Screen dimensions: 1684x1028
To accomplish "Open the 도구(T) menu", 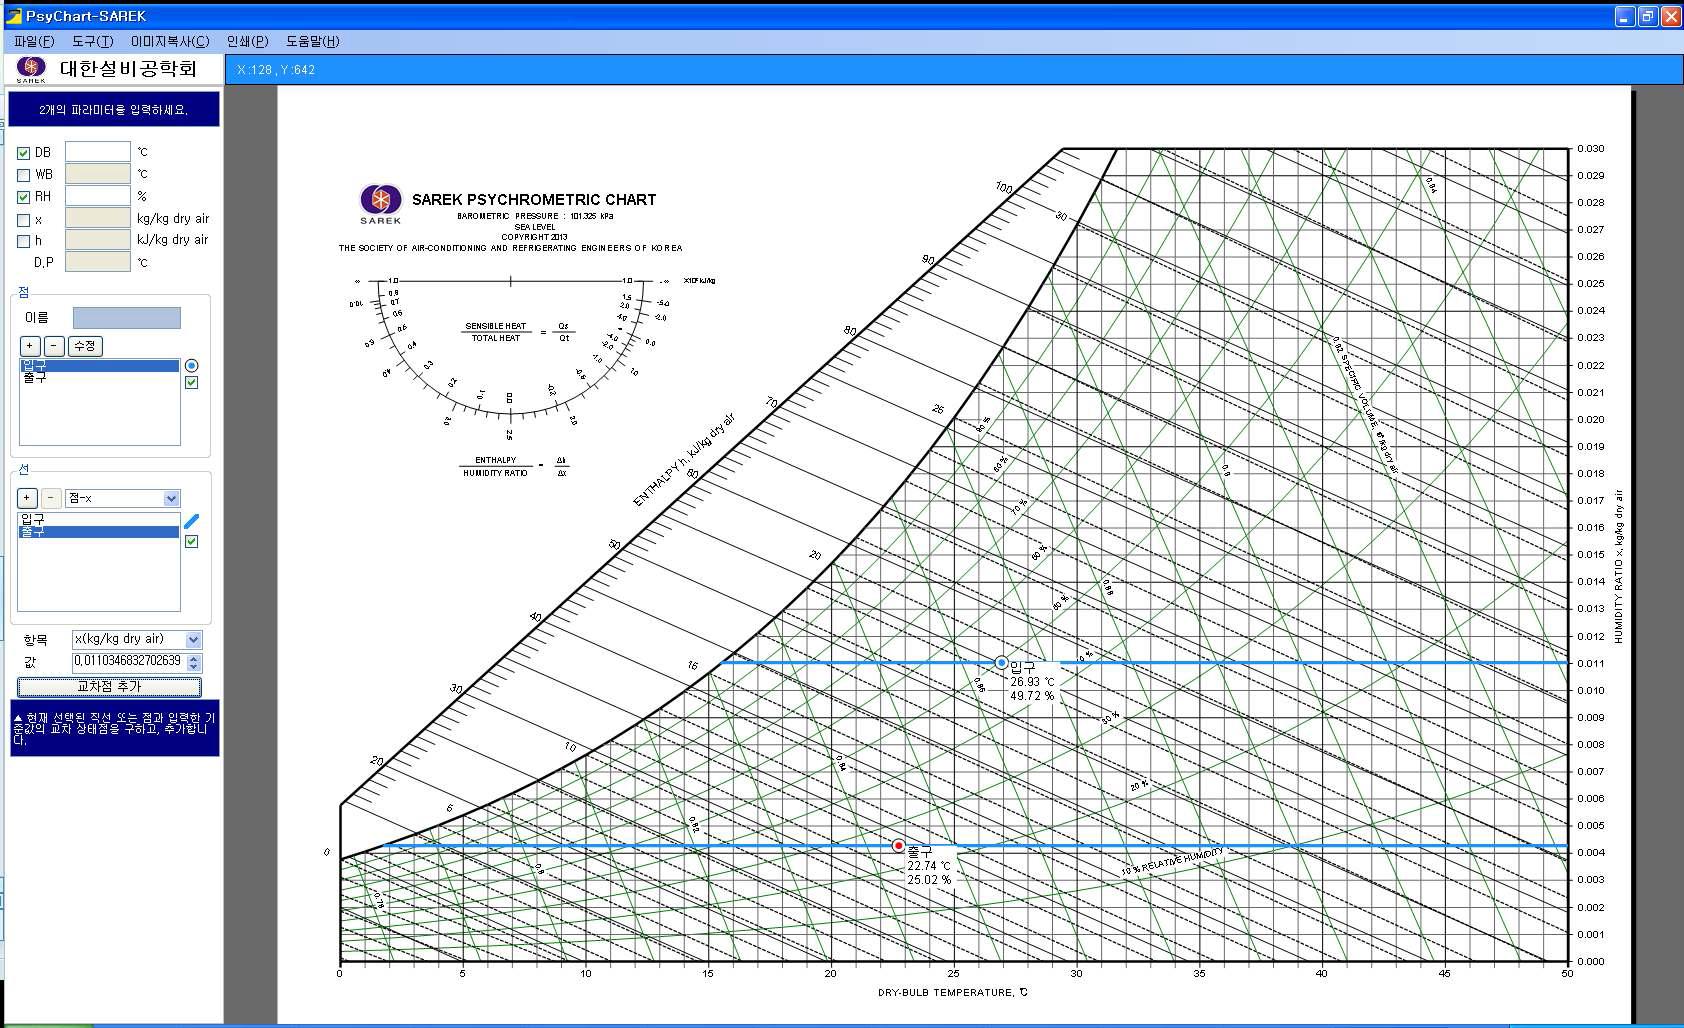I will (x=92, y=41).
